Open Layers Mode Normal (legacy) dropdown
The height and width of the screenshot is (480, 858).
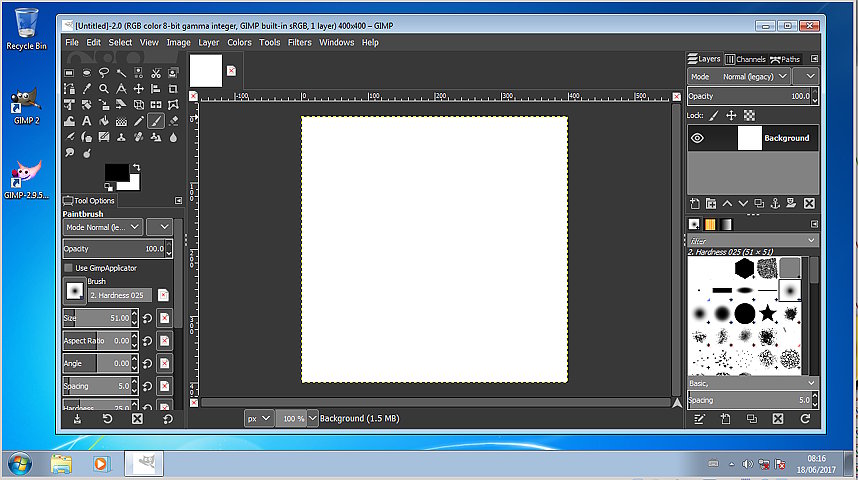click(x=739, y=77)
